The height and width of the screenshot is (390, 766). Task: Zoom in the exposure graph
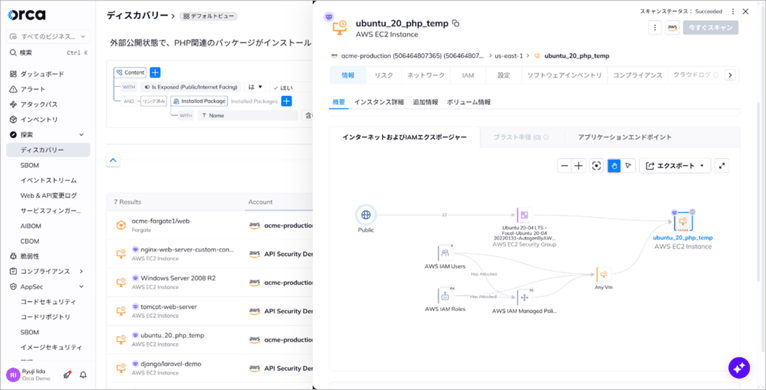pyautogui.click(x=578, y=166)
